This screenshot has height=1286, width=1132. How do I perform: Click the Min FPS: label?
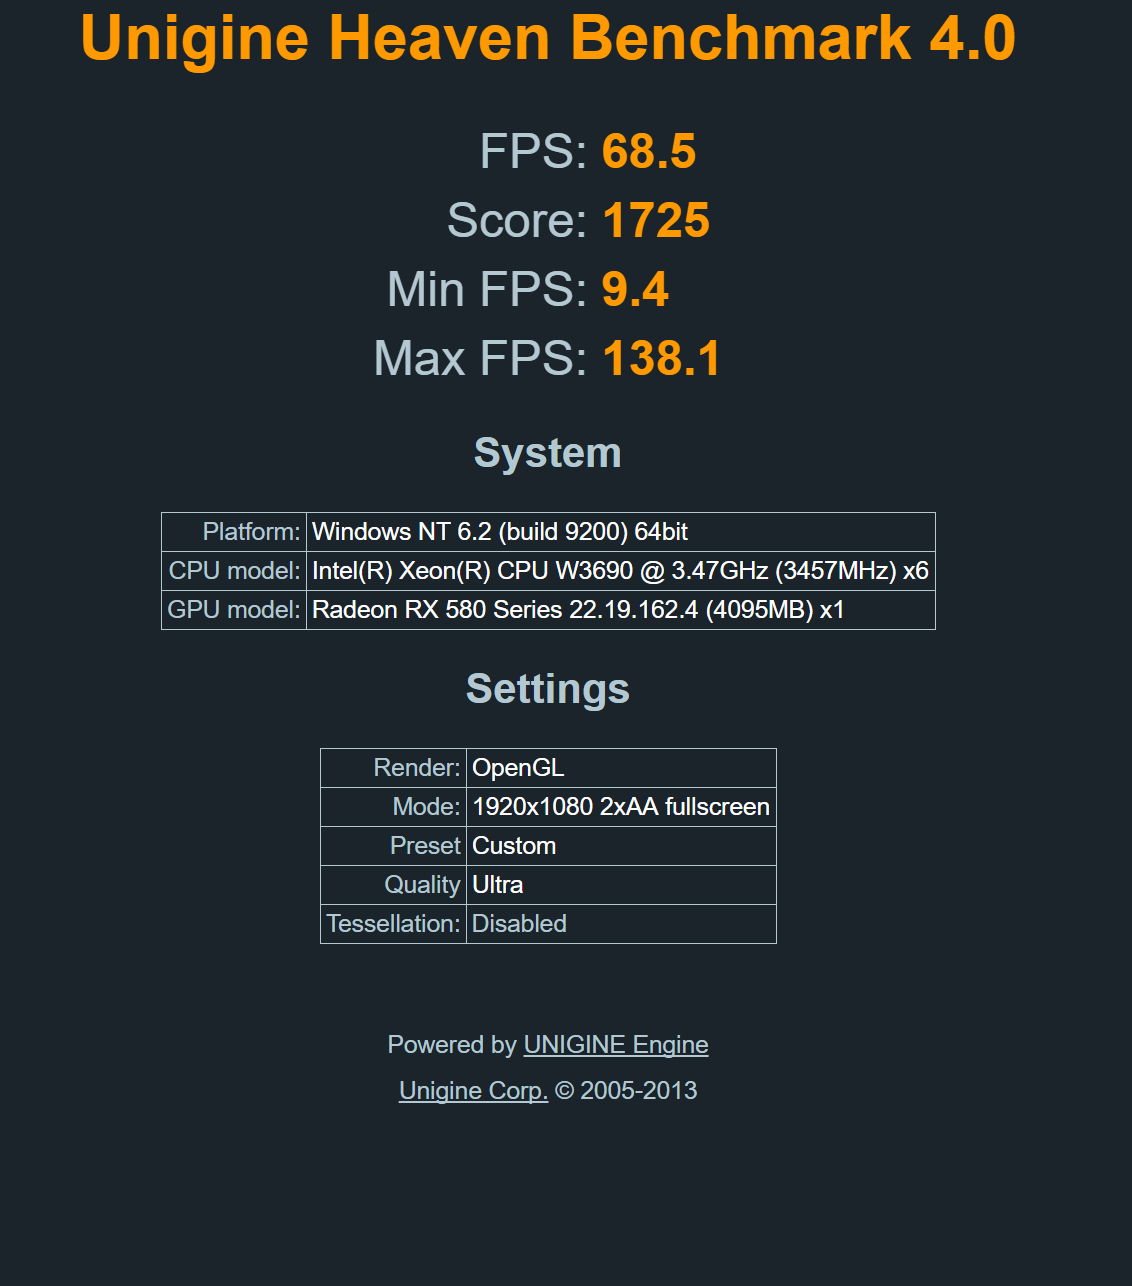[488, 290]
